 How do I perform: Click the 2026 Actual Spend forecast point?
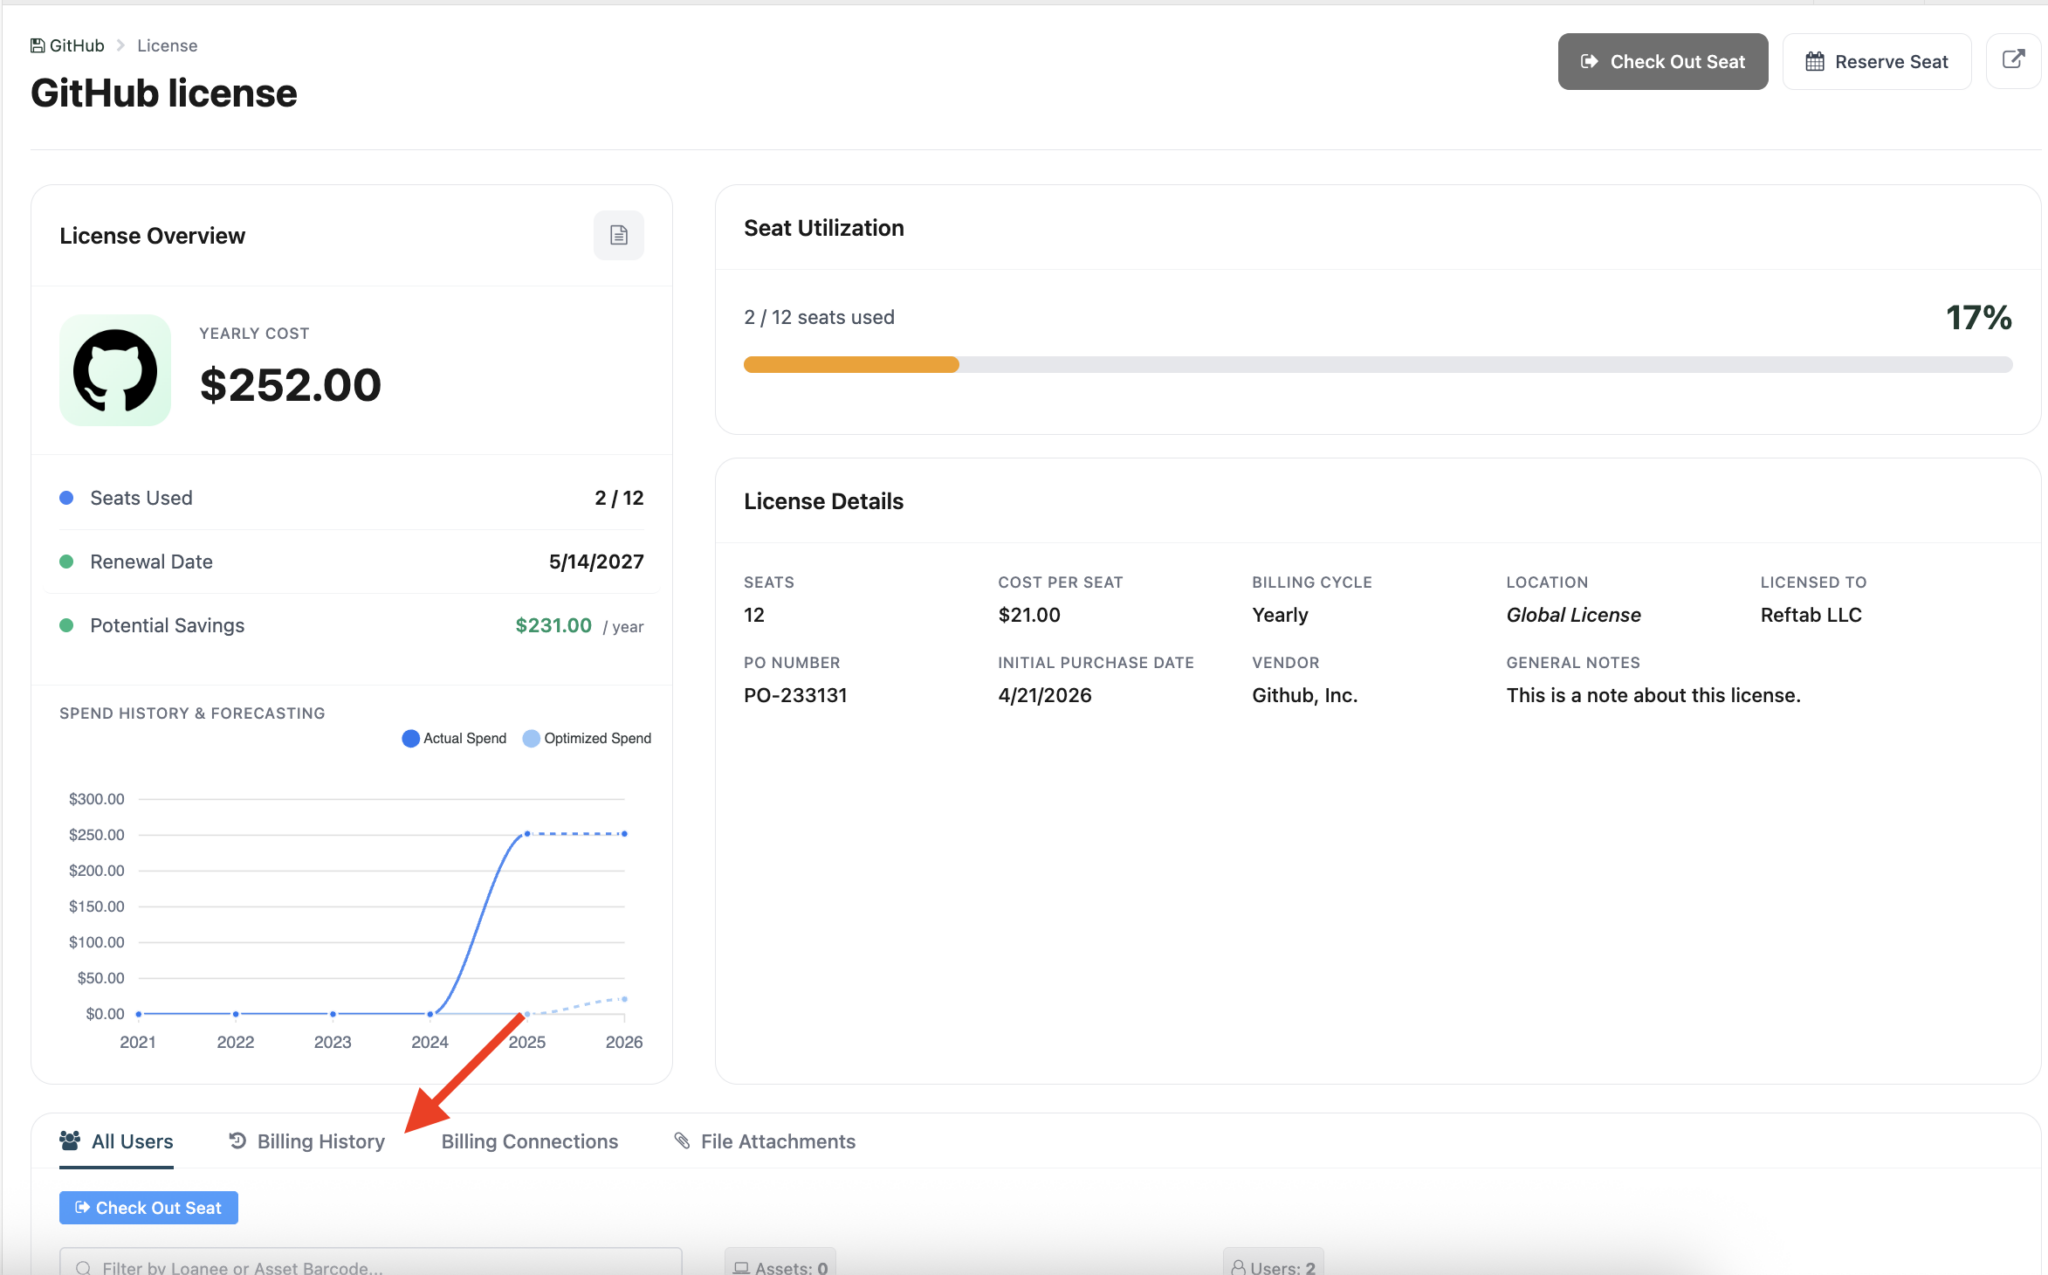pyautogui.click(x=625, y=834)
